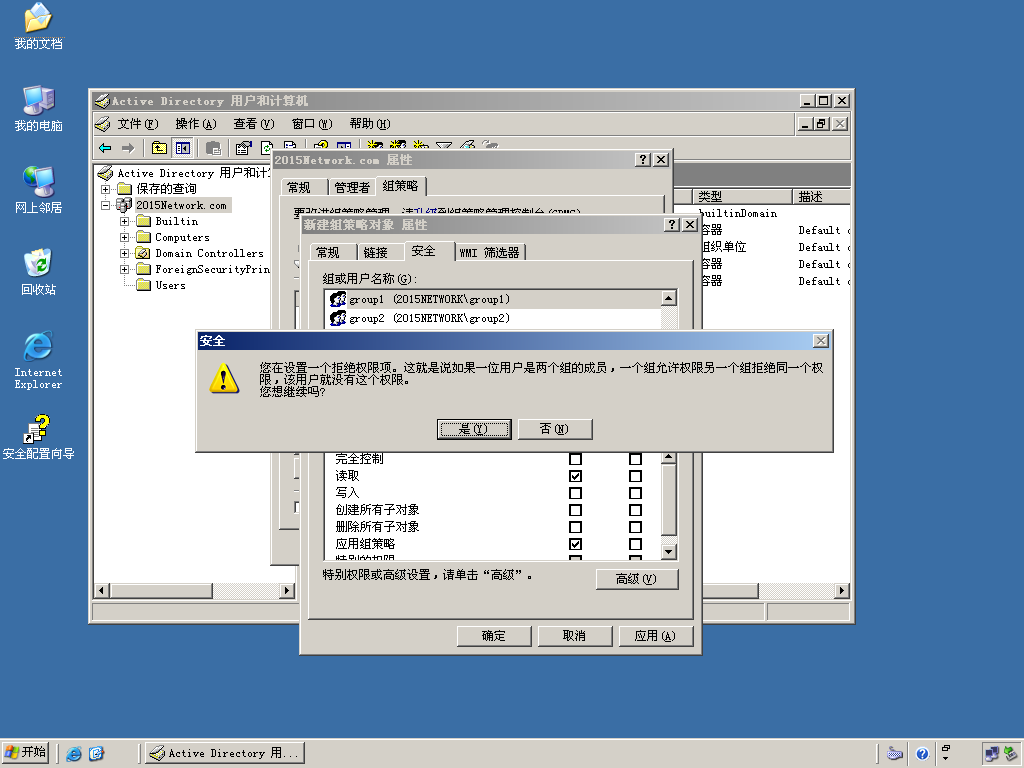Check the Deny box for 完全控制
1024x768 pixels.
(x=635, y=458)
